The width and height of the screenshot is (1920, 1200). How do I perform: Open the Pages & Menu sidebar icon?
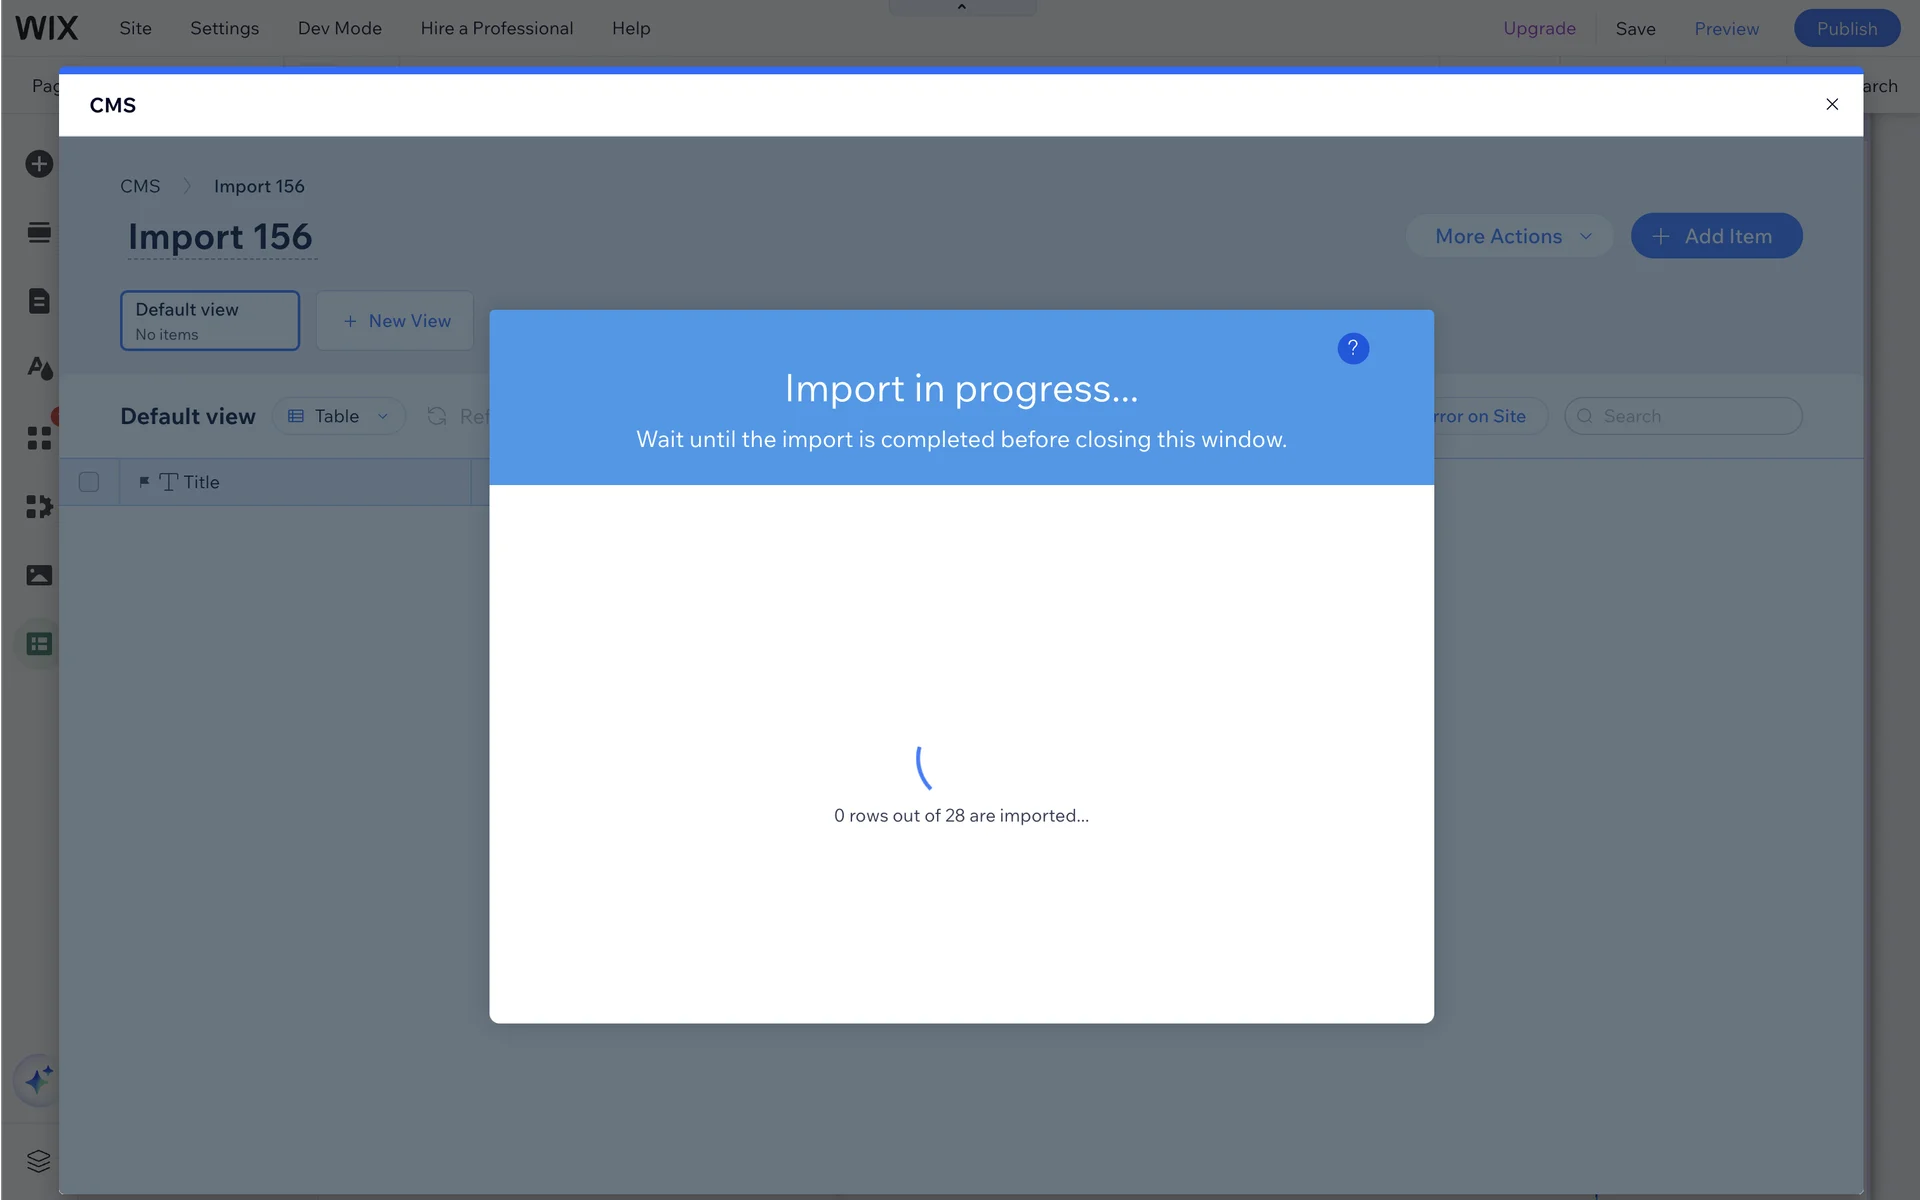39,301
